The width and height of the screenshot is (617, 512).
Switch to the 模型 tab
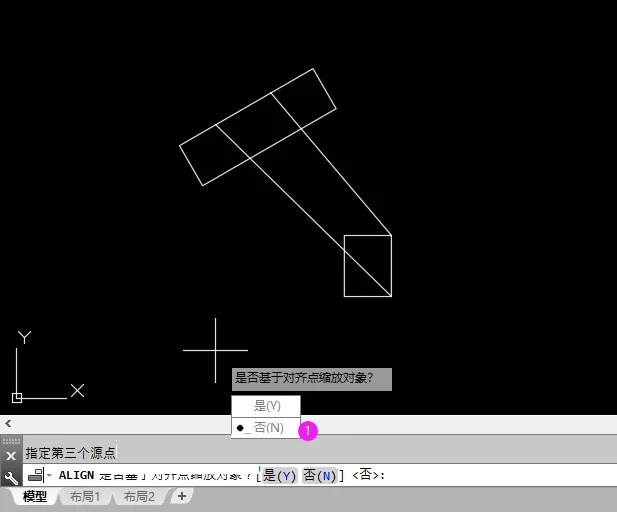[x=35, y=496]
